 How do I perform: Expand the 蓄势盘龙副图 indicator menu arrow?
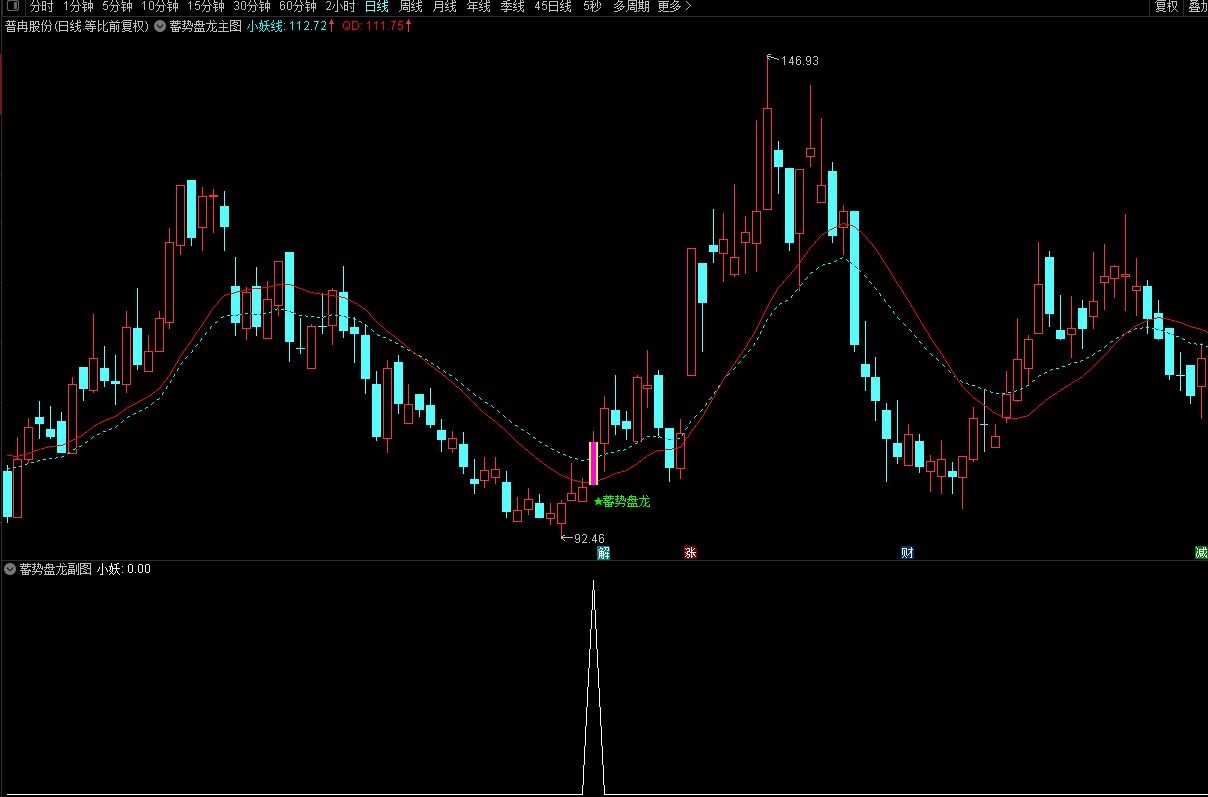(x=10, y=569)
